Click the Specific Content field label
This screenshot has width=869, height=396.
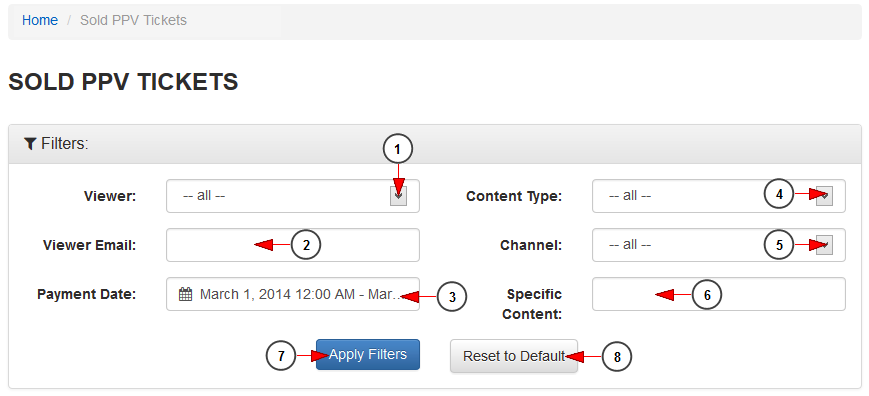532,304
